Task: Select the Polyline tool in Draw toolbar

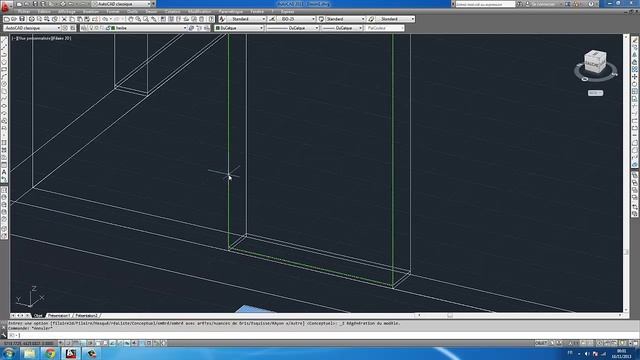Action: coord(4,54)
